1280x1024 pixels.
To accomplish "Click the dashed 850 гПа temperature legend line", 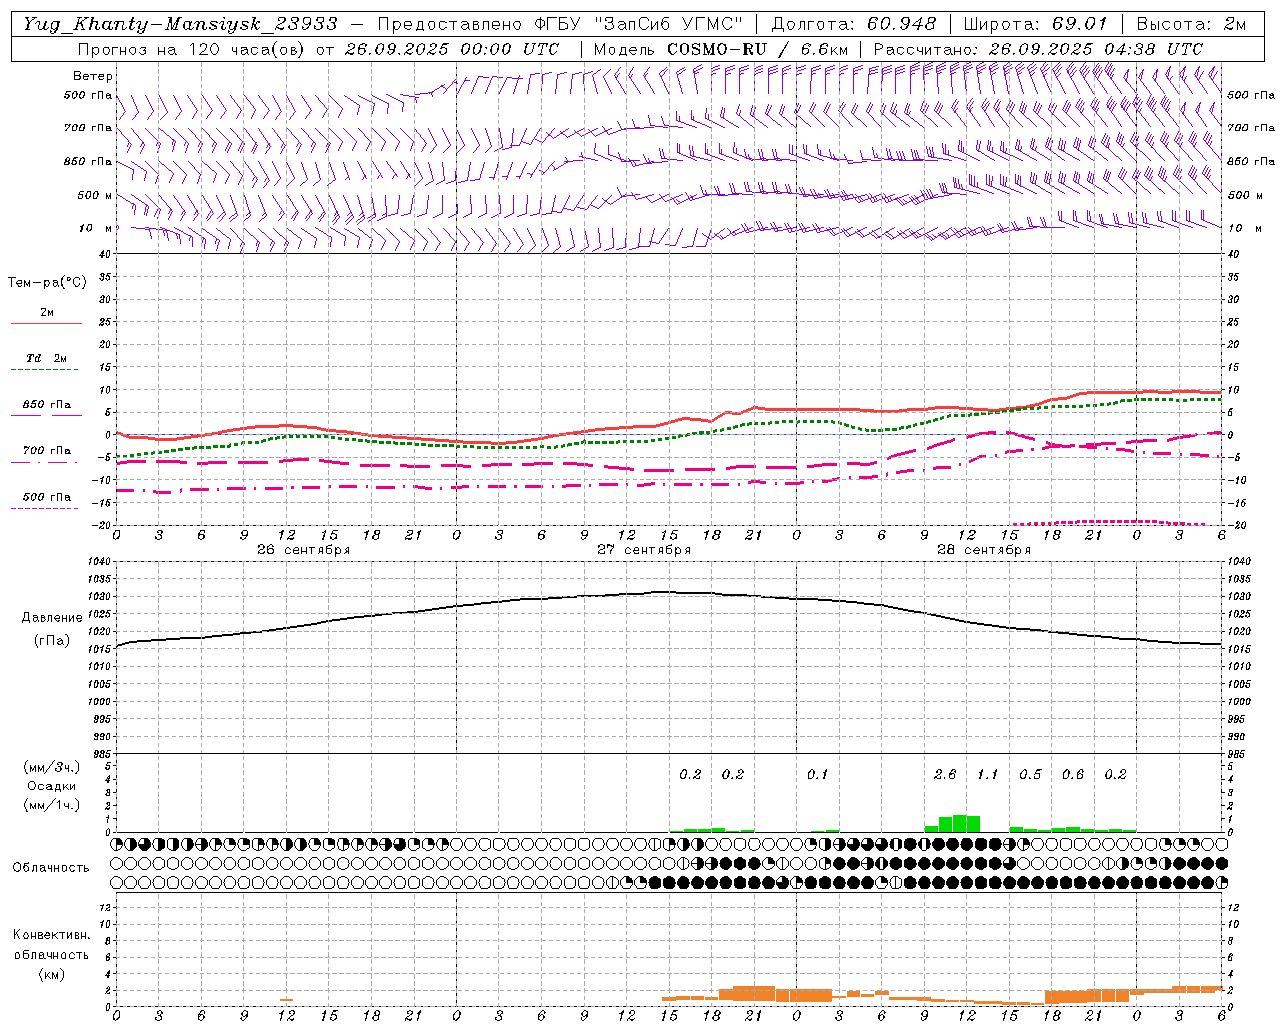I will coord(46,415).
